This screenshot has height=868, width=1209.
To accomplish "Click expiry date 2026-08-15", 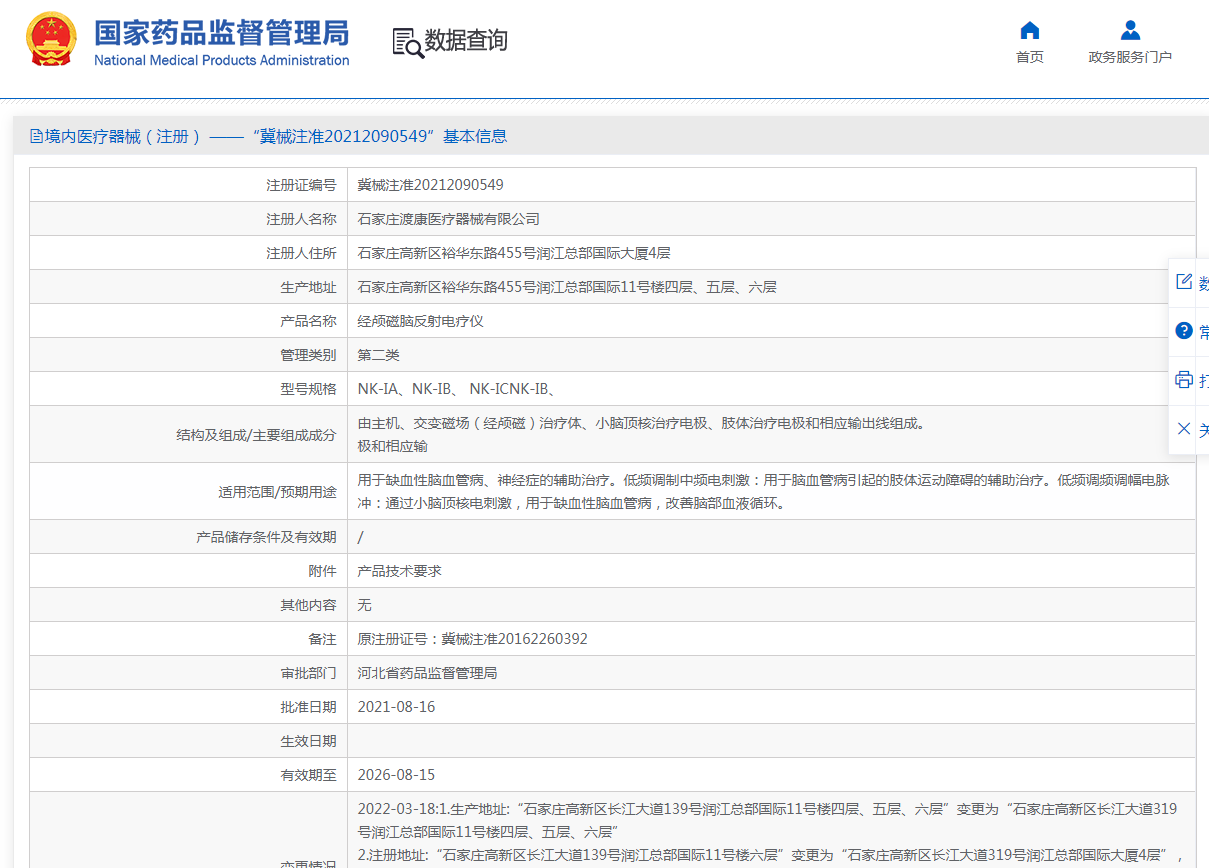I will (x=397, y=775).
